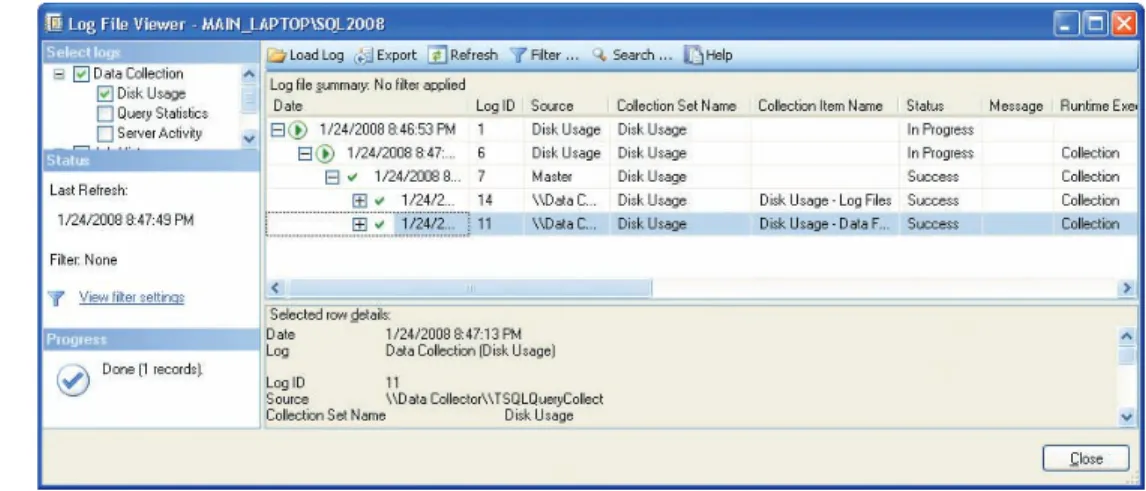
Task: Check the Server Activity checkbox
Action: (105, 134)
